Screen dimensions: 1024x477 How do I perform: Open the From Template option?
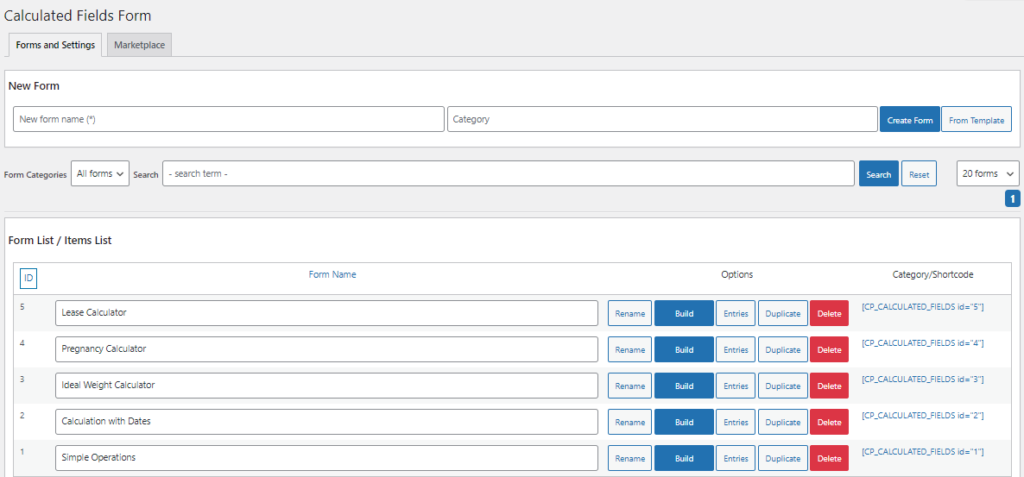coord(976,120)
